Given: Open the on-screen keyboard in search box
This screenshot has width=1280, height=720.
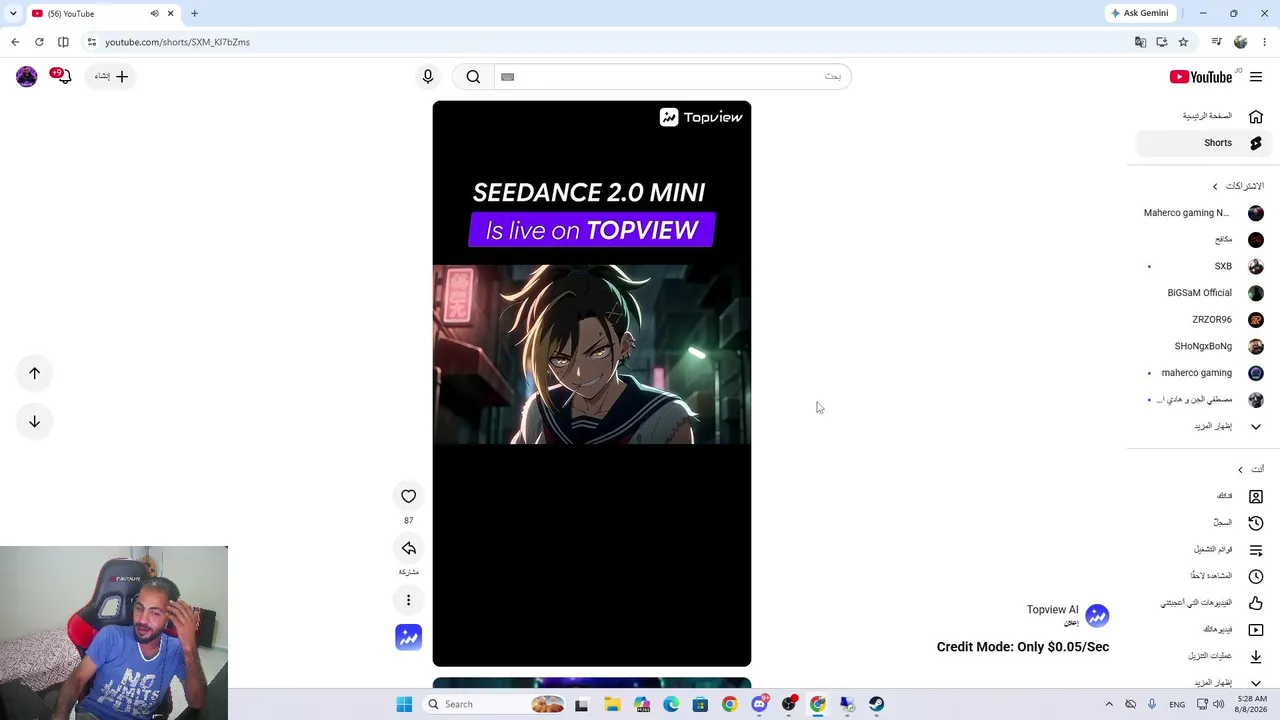Looking at the screenshot, I should point(507,77).
